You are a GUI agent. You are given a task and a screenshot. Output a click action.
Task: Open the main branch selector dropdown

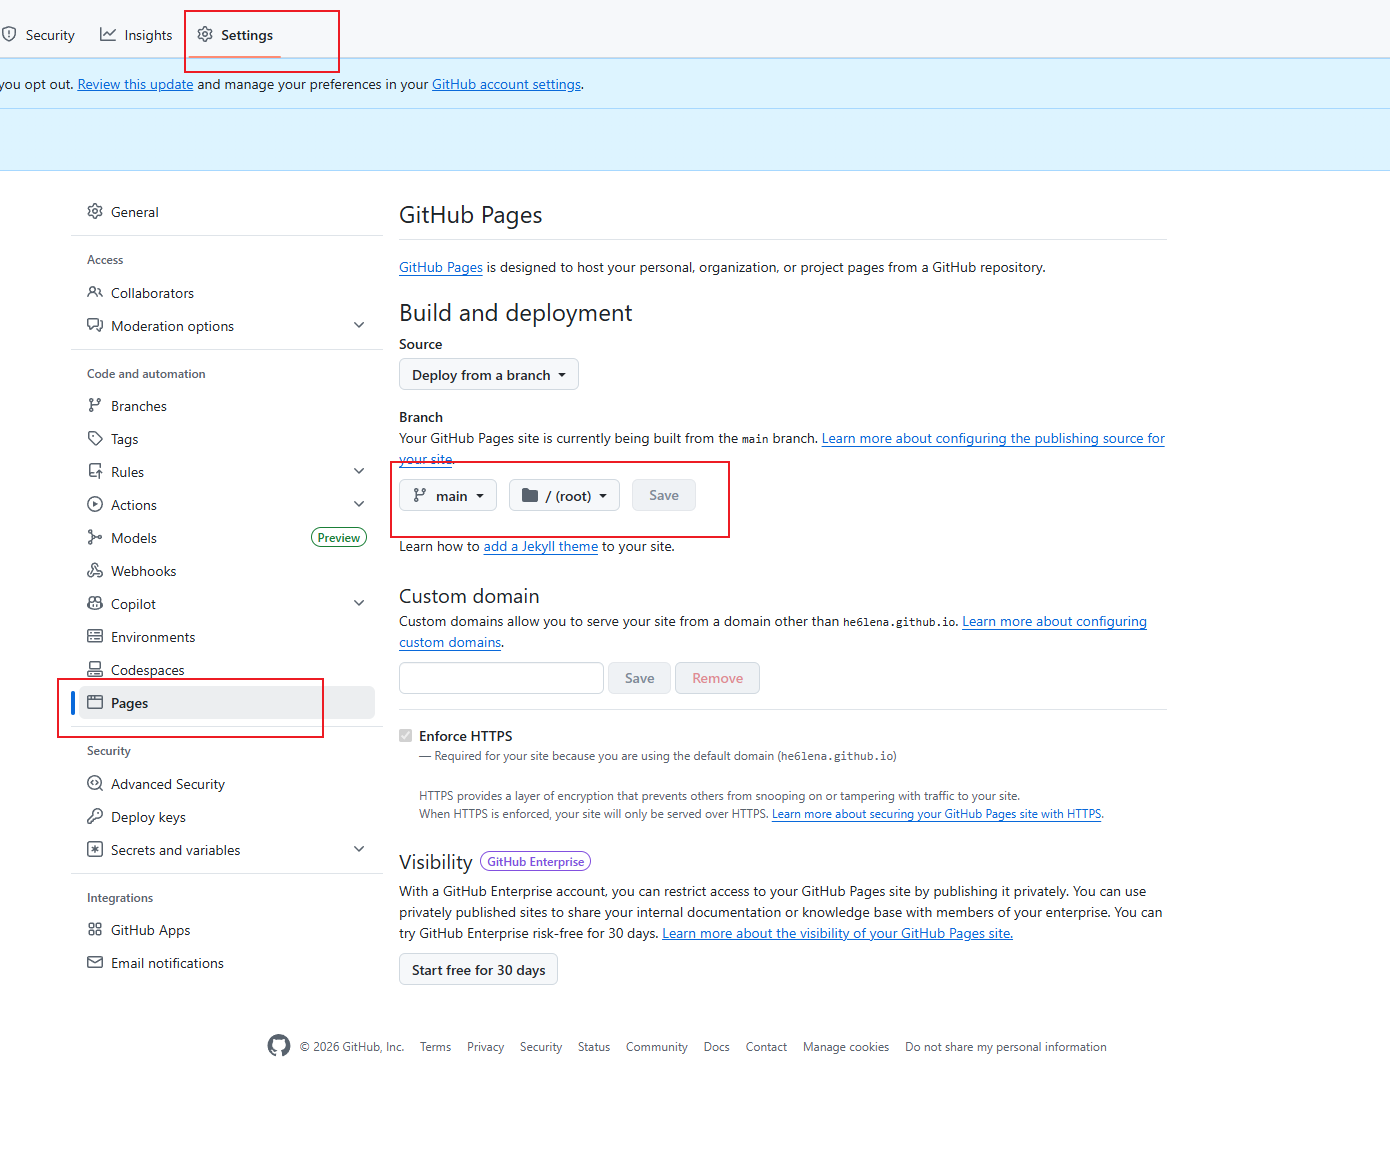tap(448, 496)
